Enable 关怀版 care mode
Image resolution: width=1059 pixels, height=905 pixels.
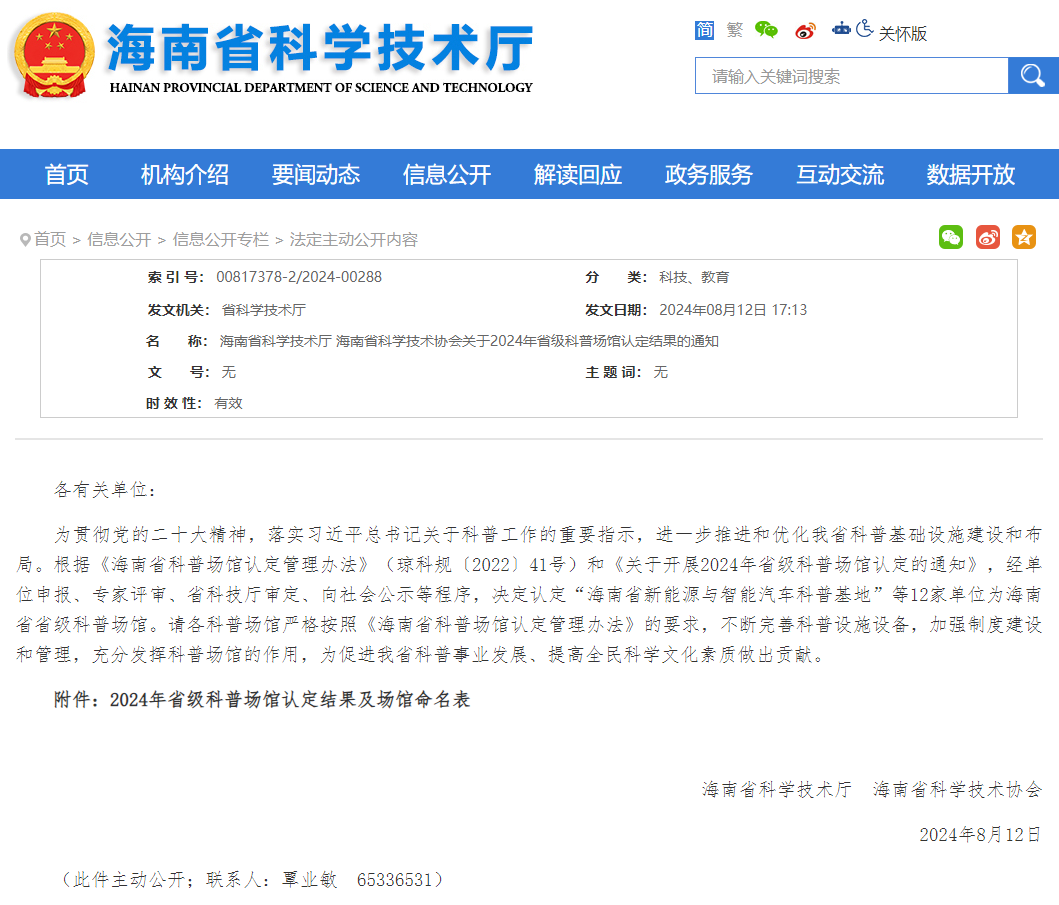(x=903, y=33)
